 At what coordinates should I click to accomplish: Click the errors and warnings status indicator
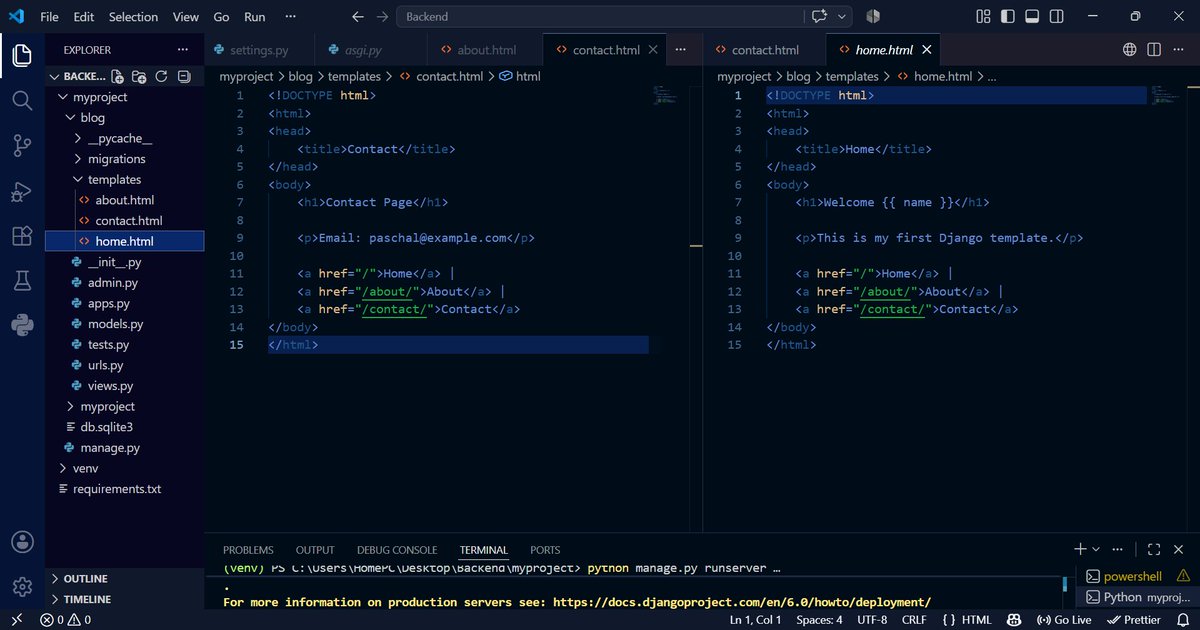coord(66,620)
